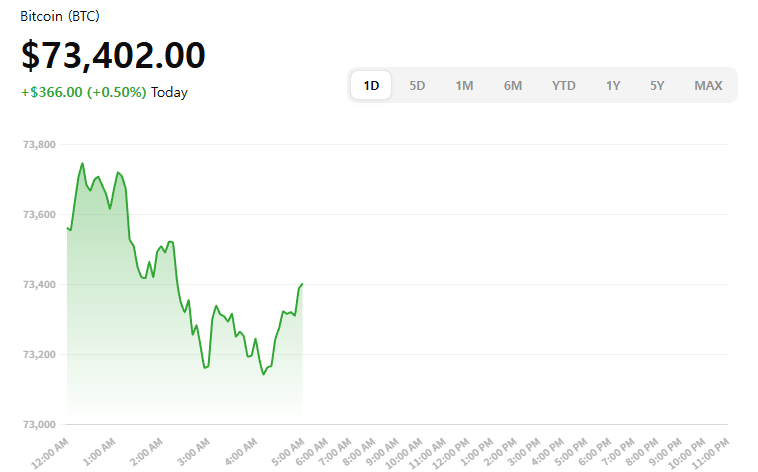Viewport: 758px width, 472px height.
Task: Click the chart's highest peak point
Action: point(82,163)
